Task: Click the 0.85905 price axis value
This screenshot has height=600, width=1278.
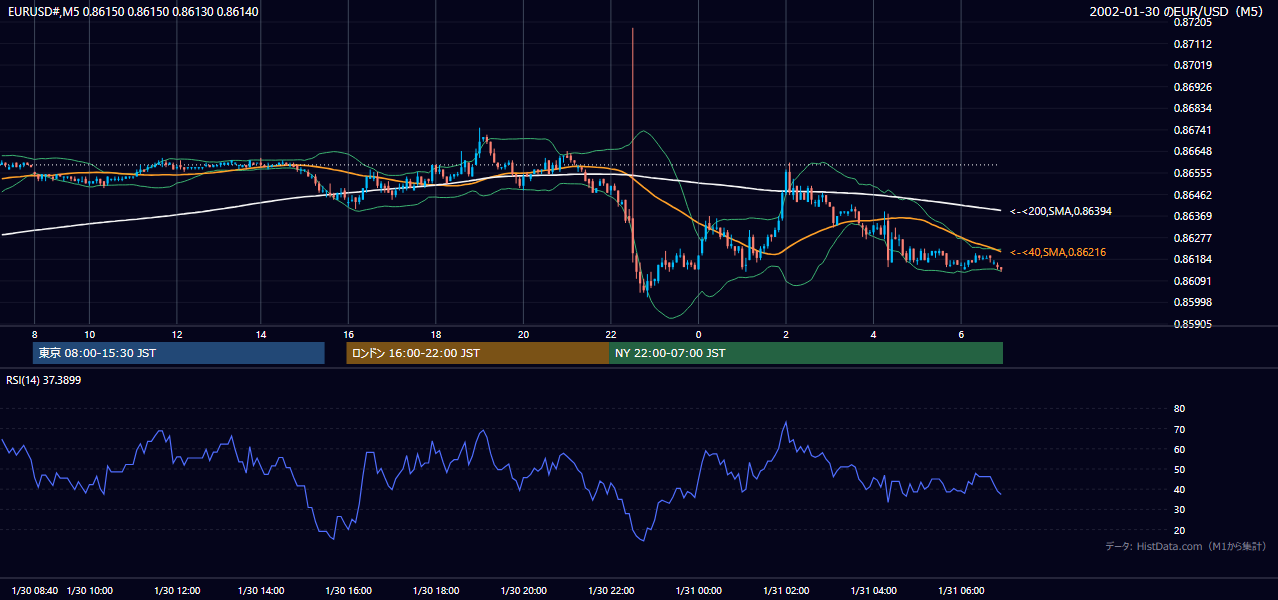Action: point(1192,324)
